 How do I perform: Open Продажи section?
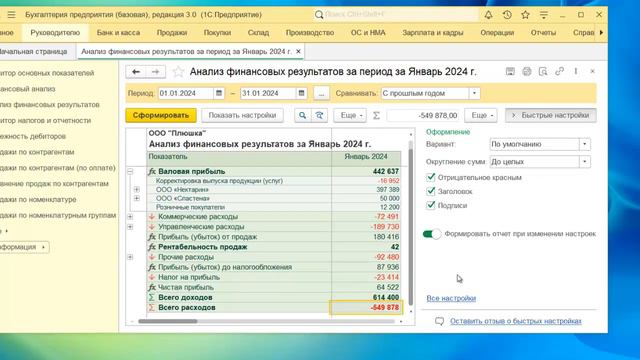point(172,33)
